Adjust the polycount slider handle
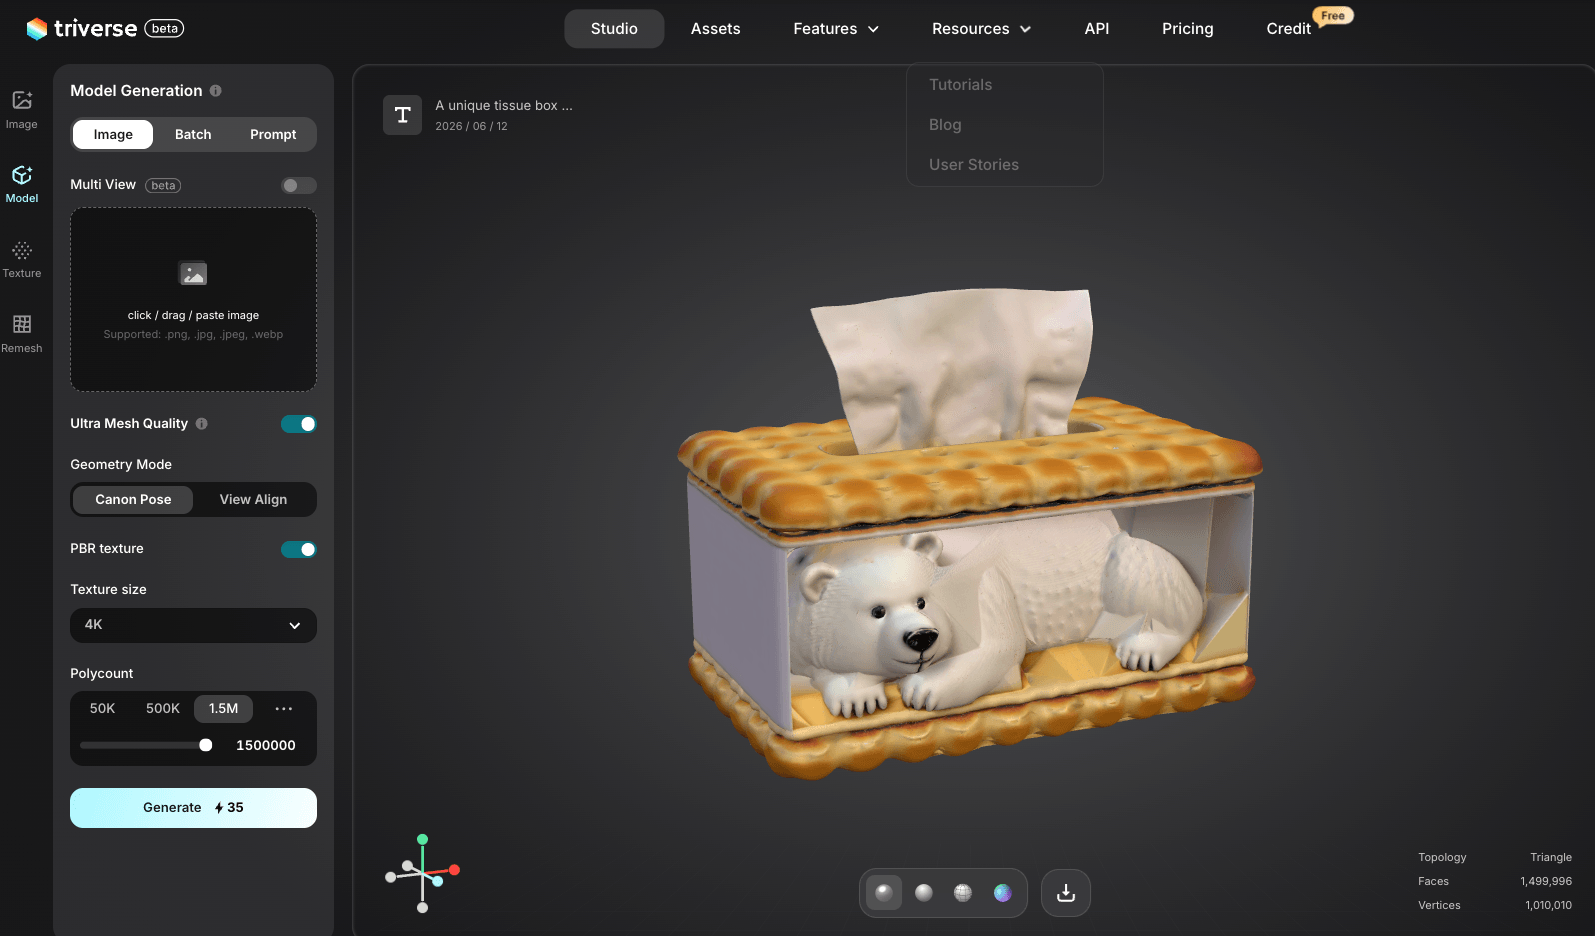 click(x=206, y=745)
